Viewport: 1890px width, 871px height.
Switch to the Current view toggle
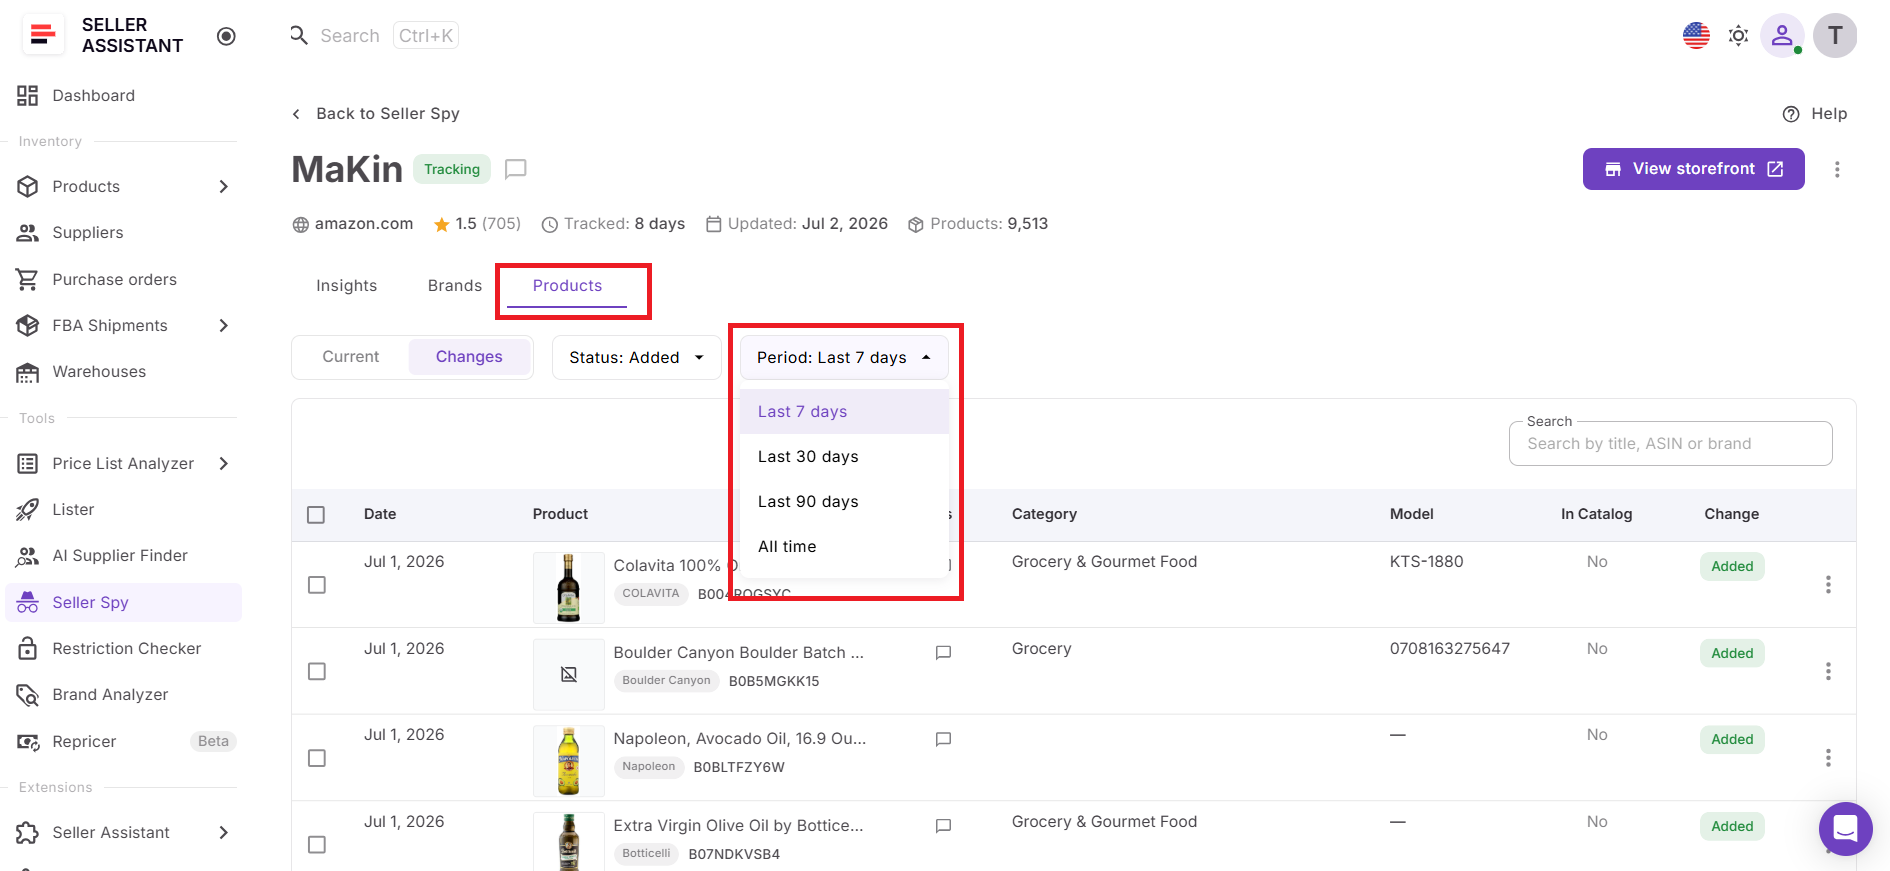(351, 357)
